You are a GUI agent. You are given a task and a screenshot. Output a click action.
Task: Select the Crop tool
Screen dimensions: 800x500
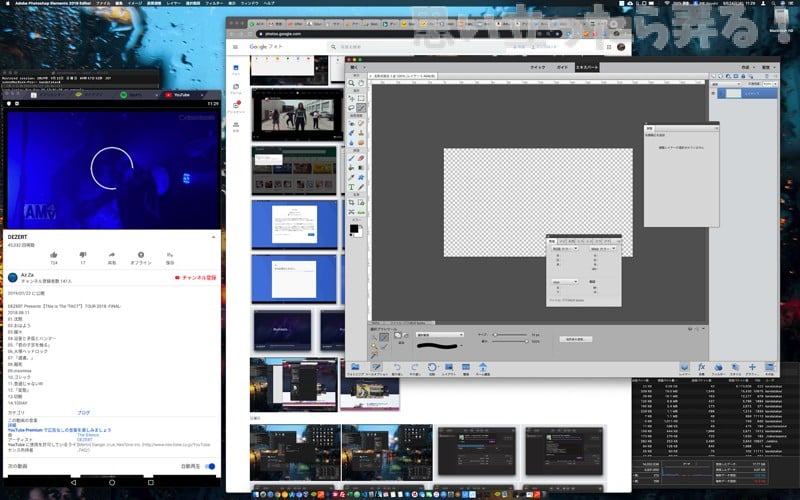[x=352, y=203]
